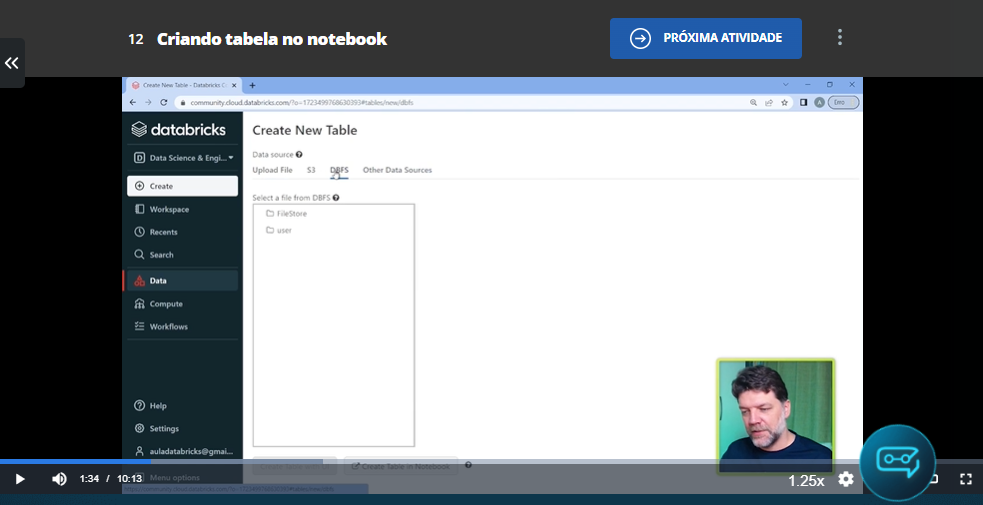Click help icon next to Create Table in Notebook
Image resolution: width=983 pixels, height=505 pixels.
(468, 465)
